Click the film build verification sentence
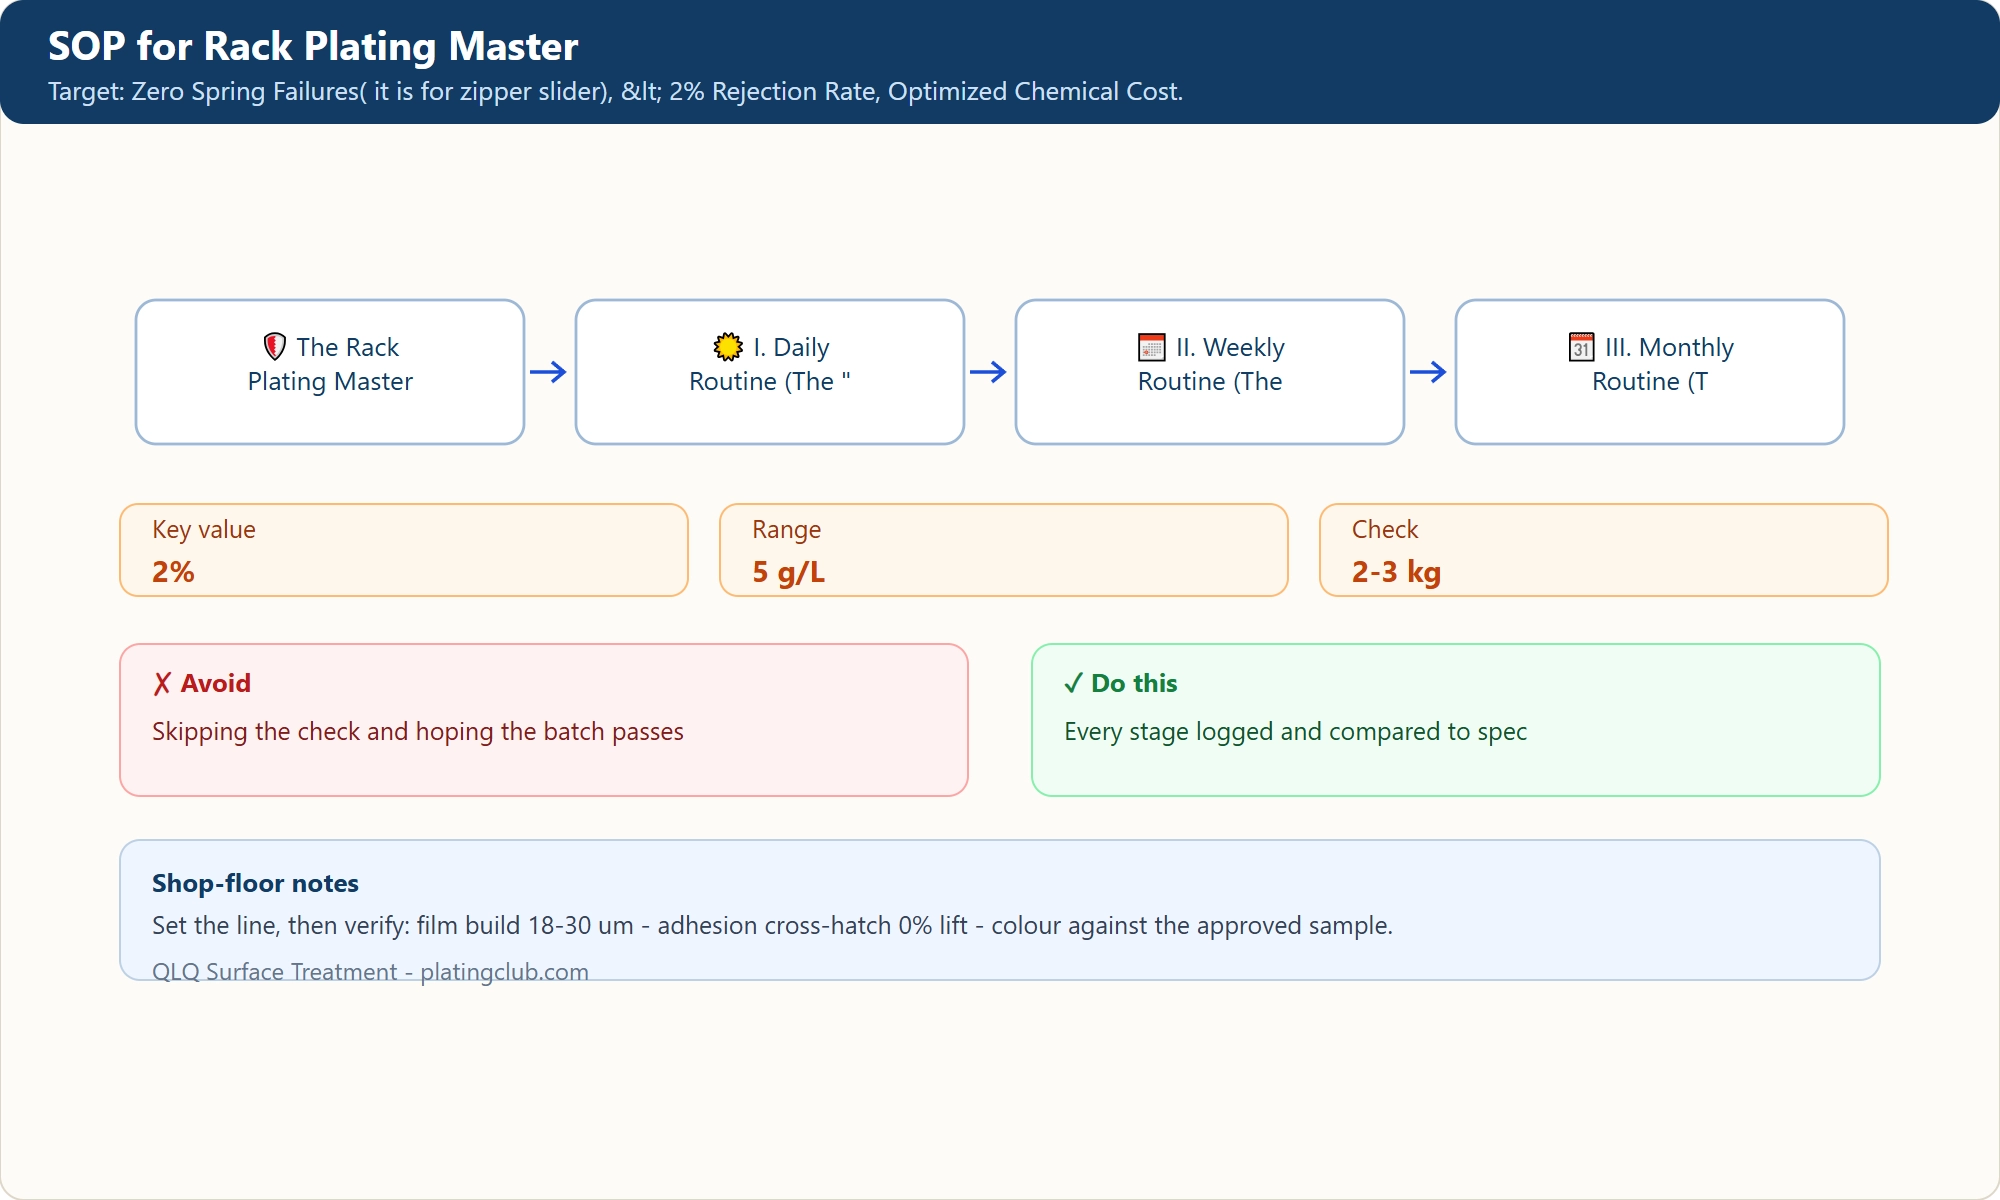Image resolution: width=2000 pixels, height=1200 pixels. pyautogui.click(x=772, y=926)
